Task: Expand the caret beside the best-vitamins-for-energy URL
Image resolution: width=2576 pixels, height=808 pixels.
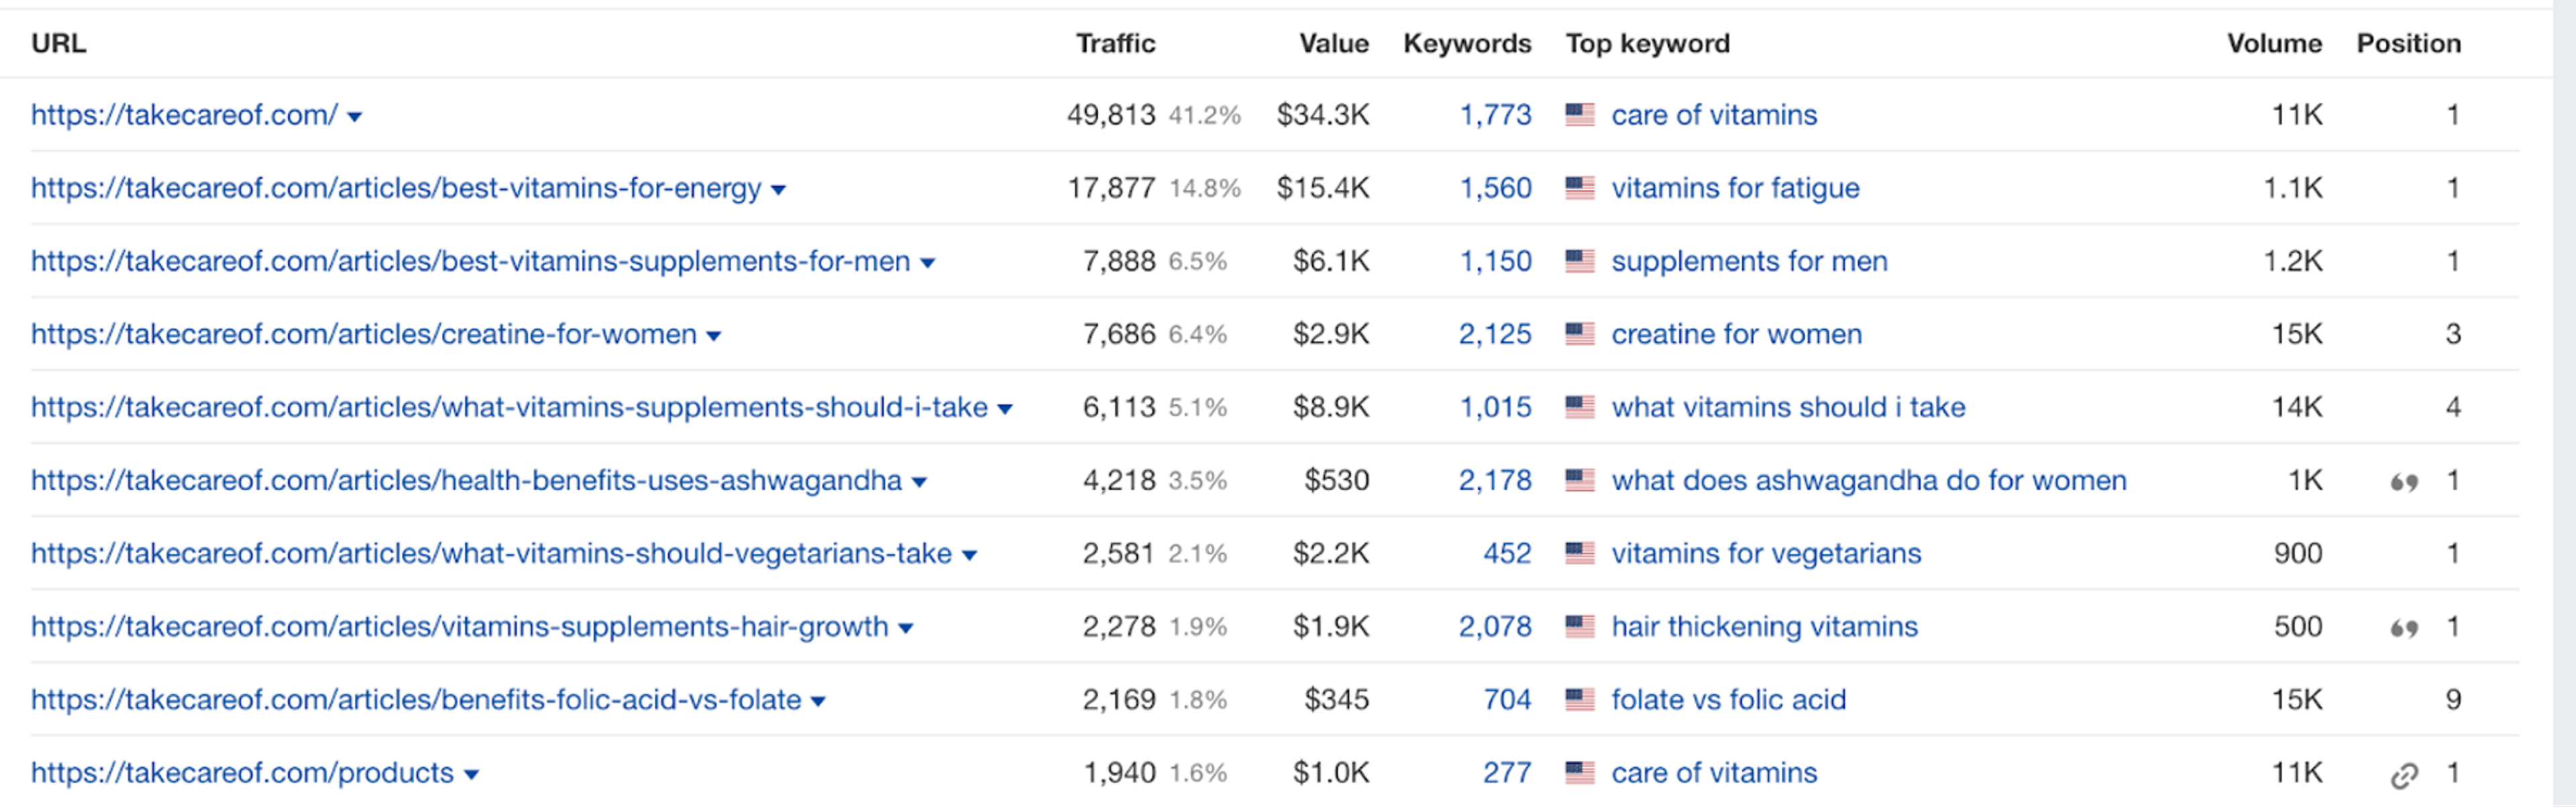Action: [x=779, y=189]
